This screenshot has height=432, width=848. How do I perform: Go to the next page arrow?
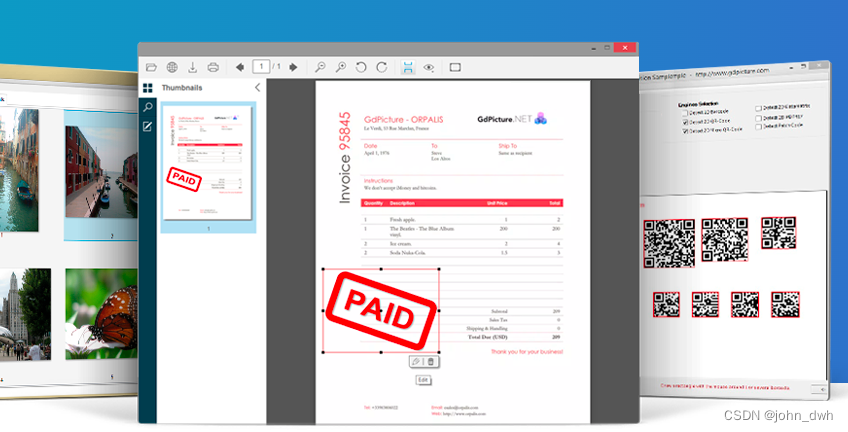[293, 67]
